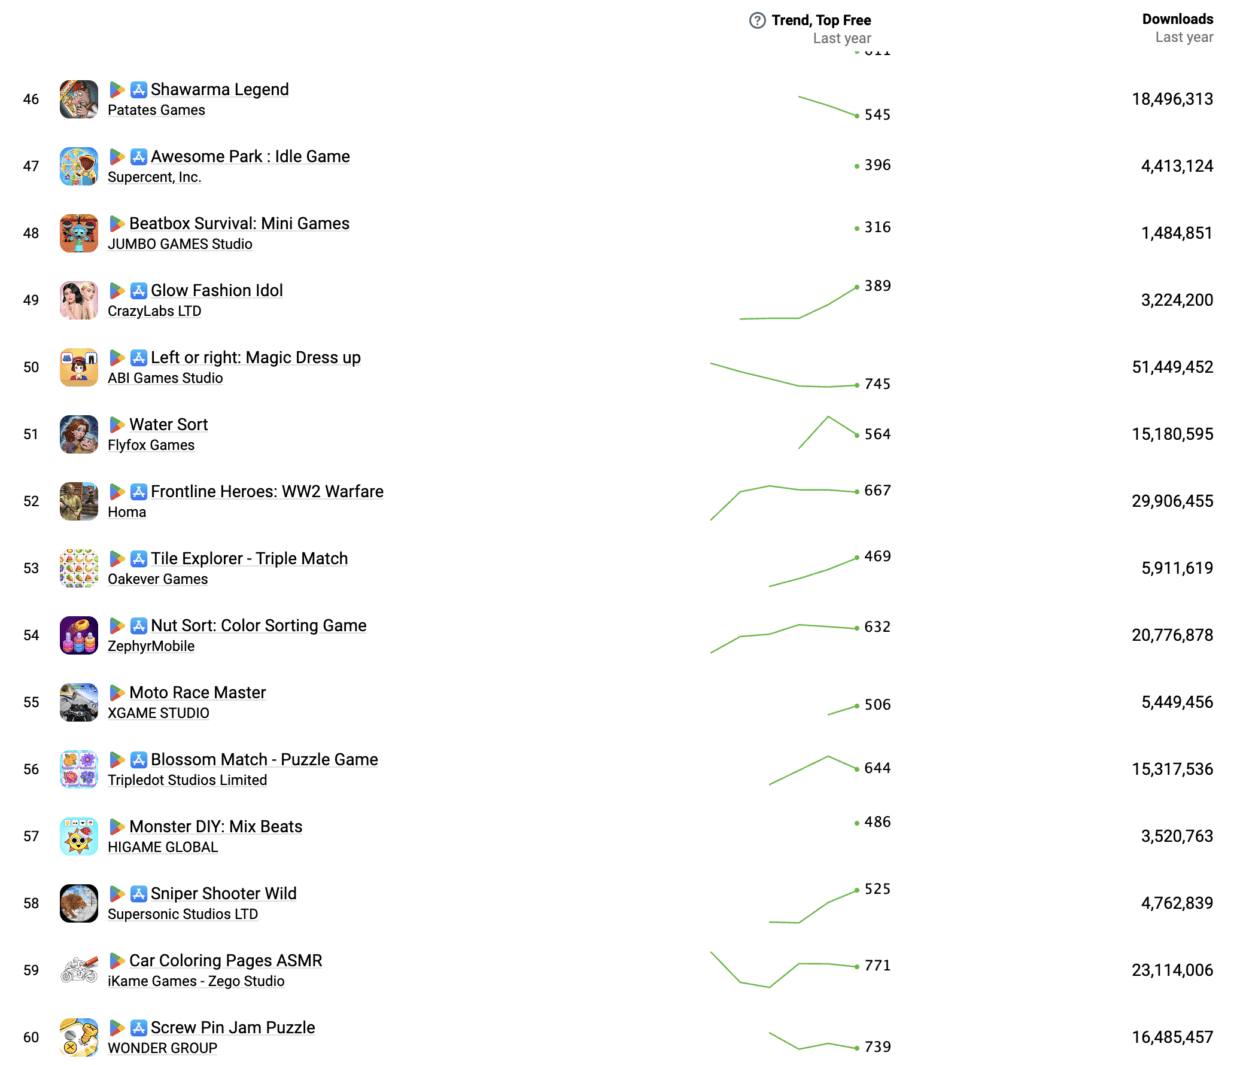The height and width of the screenshot is (1065, 1240).
Task: Visit publisher Tripledot Studios Limited
Action: point(187,780)
